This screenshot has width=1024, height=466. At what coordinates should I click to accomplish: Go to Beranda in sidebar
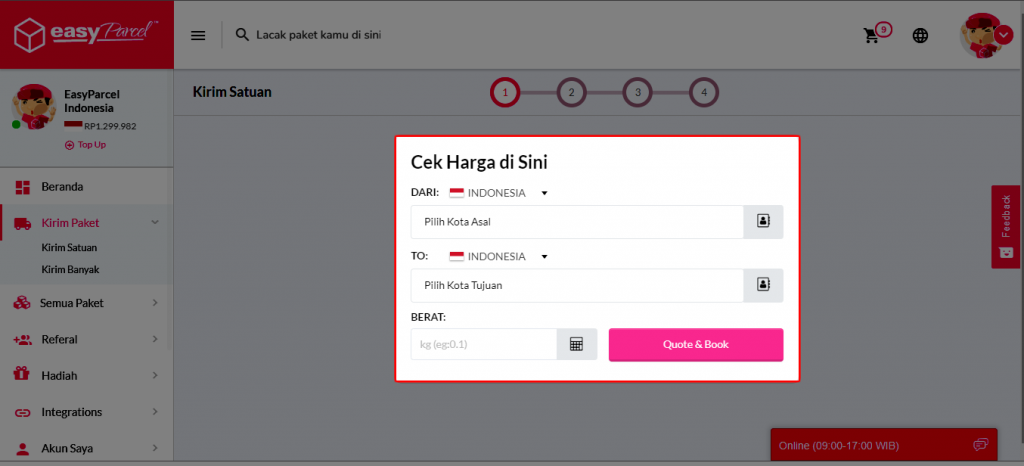pyautogui.click(x=62, y=187)
